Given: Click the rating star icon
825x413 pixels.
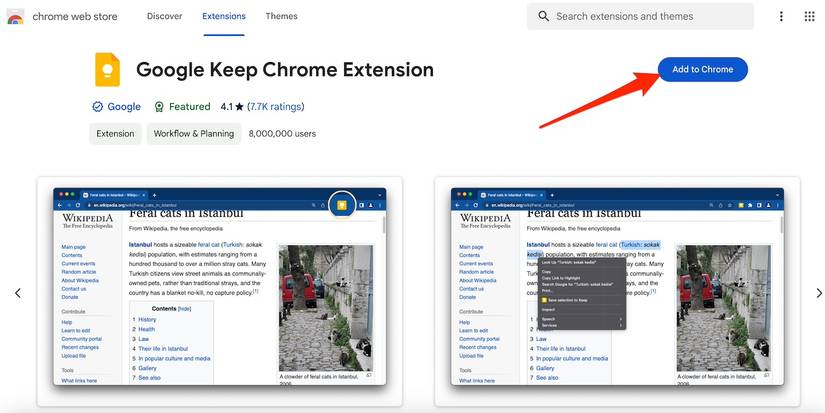Looking at the screenshot, I should coord(239,107).
